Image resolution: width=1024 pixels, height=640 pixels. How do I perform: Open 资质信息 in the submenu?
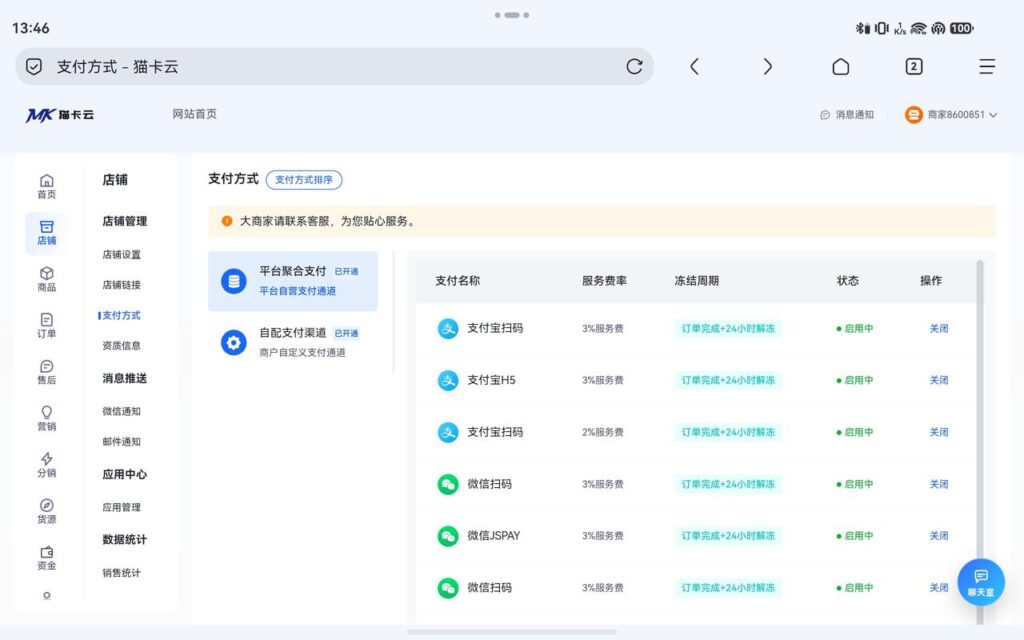click(121, 345)
